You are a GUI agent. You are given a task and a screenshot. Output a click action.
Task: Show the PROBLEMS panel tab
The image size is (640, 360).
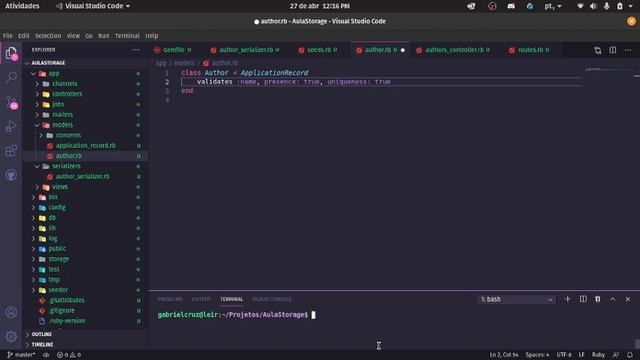[x=170, y=299]
